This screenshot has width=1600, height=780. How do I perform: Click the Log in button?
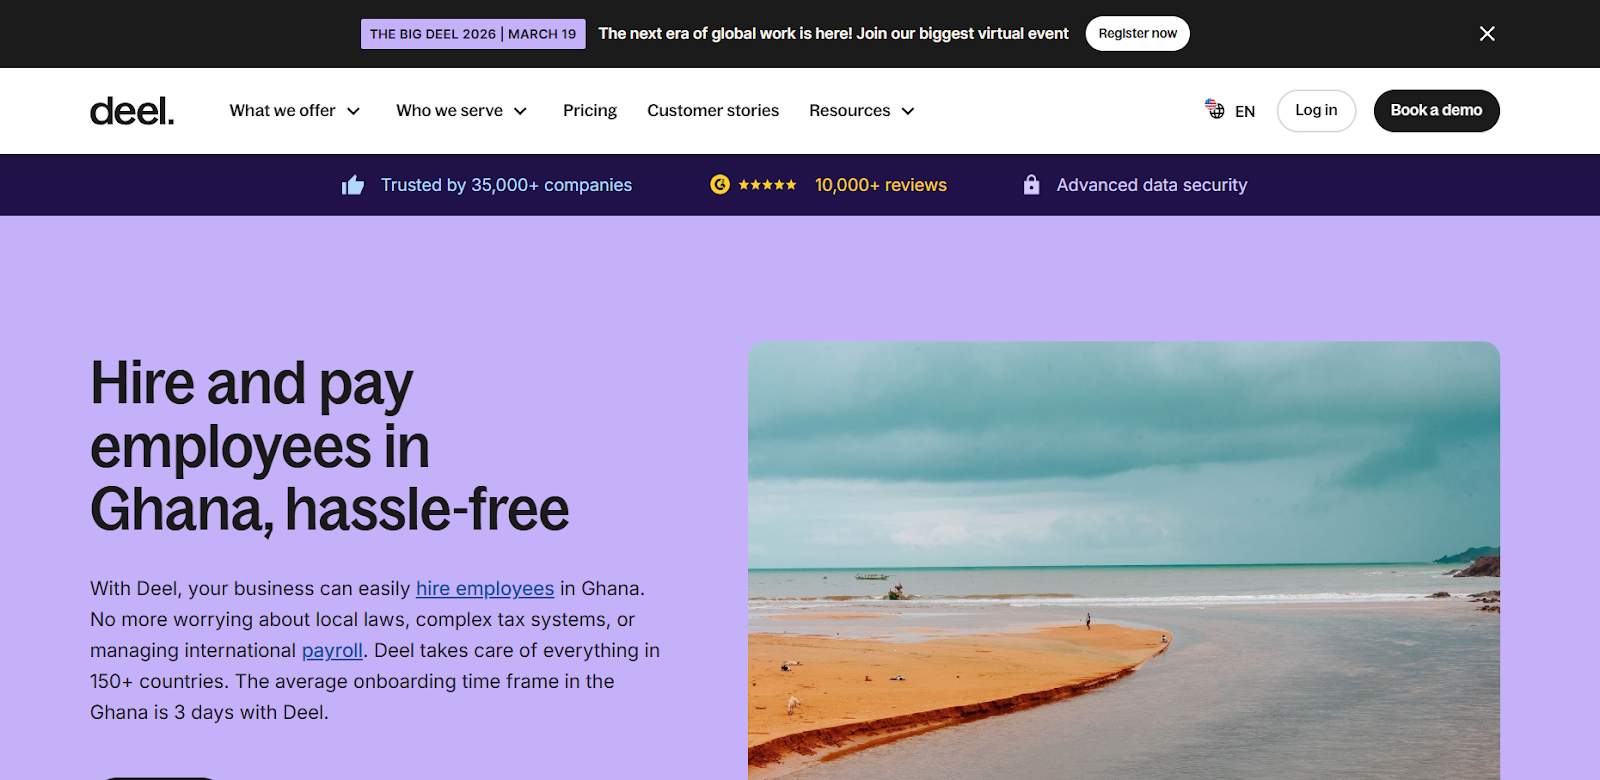pos(1316,110)
